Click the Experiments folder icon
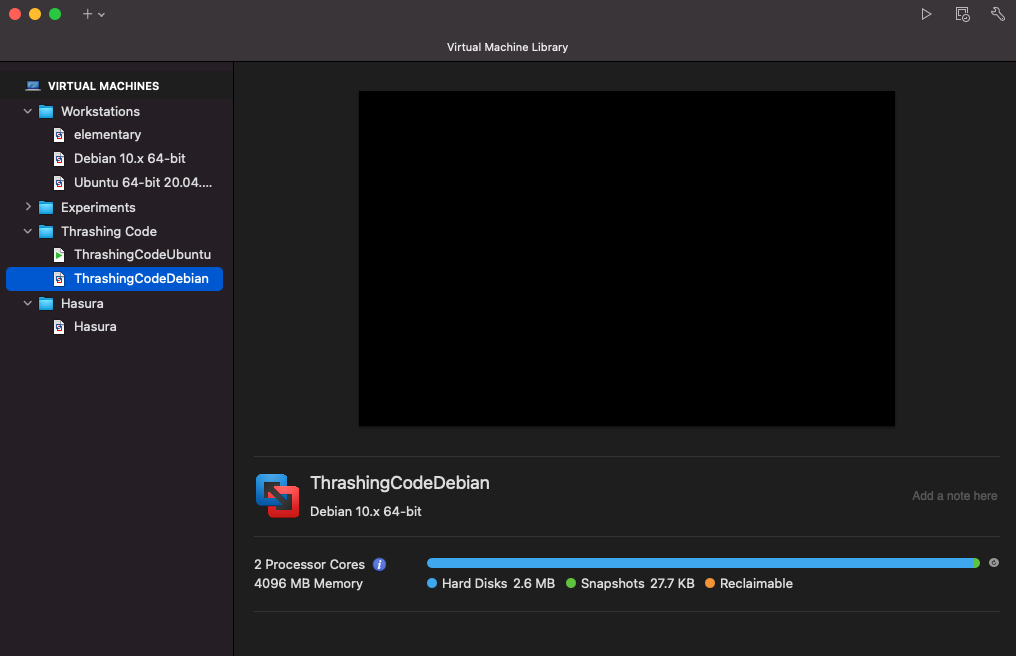 [x=46, y=207]
